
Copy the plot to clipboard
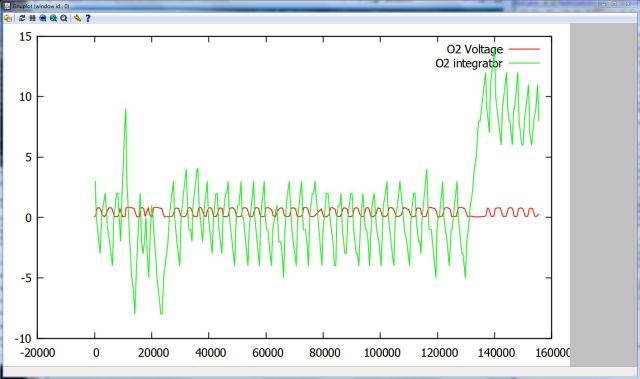[8, 18]
